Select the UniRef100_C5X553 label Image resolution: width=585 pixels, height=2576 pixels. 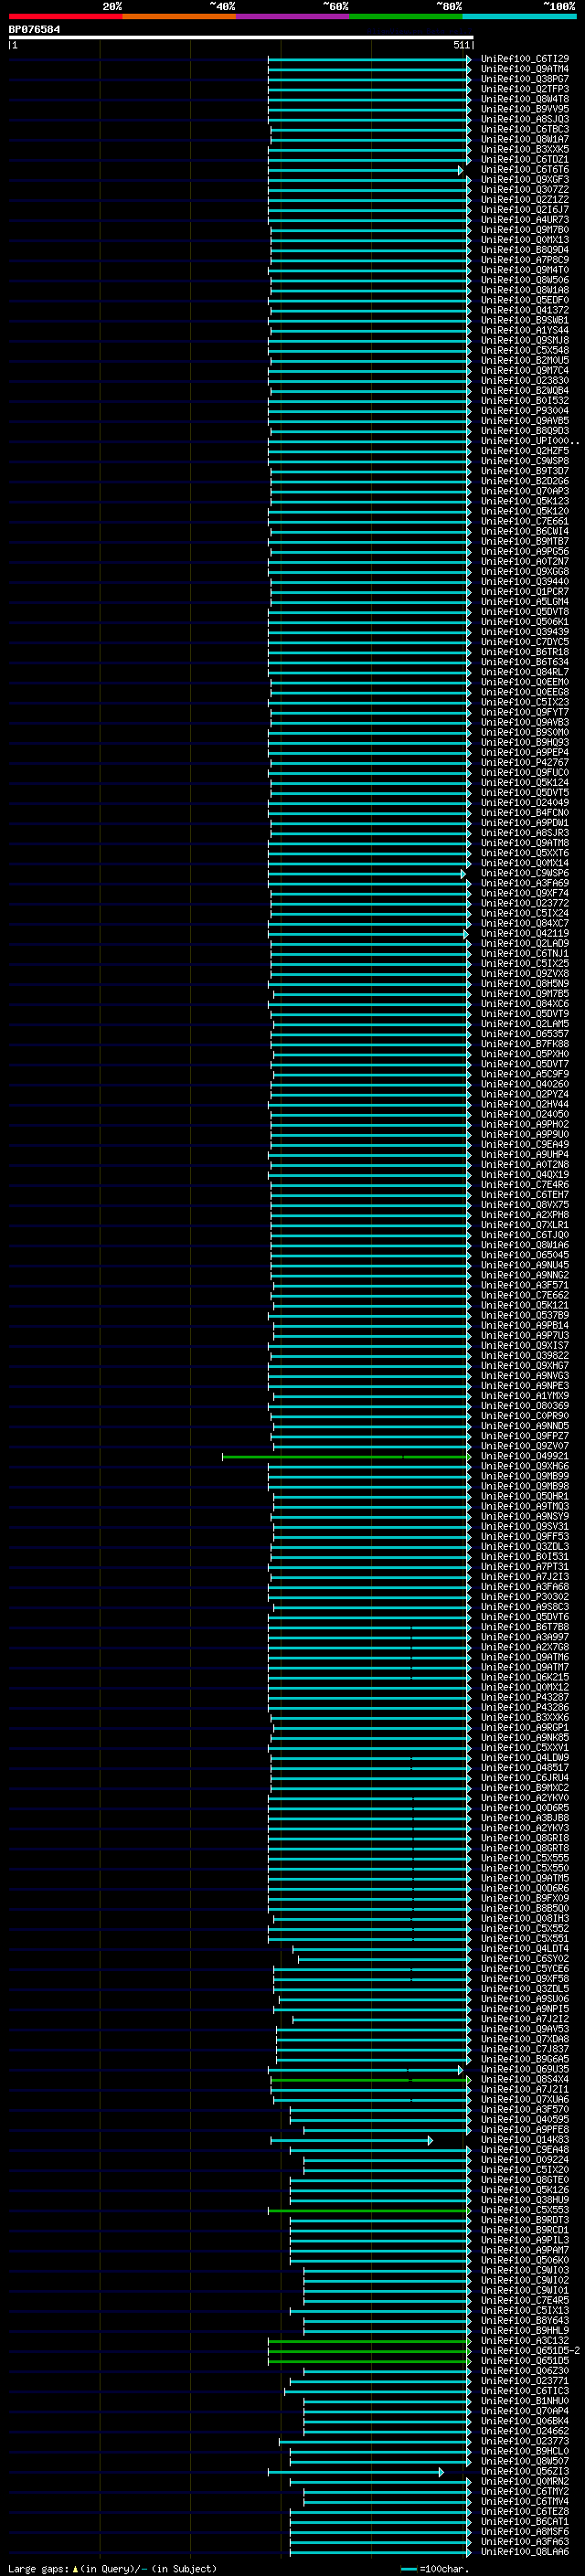(x=525, y=2209)
